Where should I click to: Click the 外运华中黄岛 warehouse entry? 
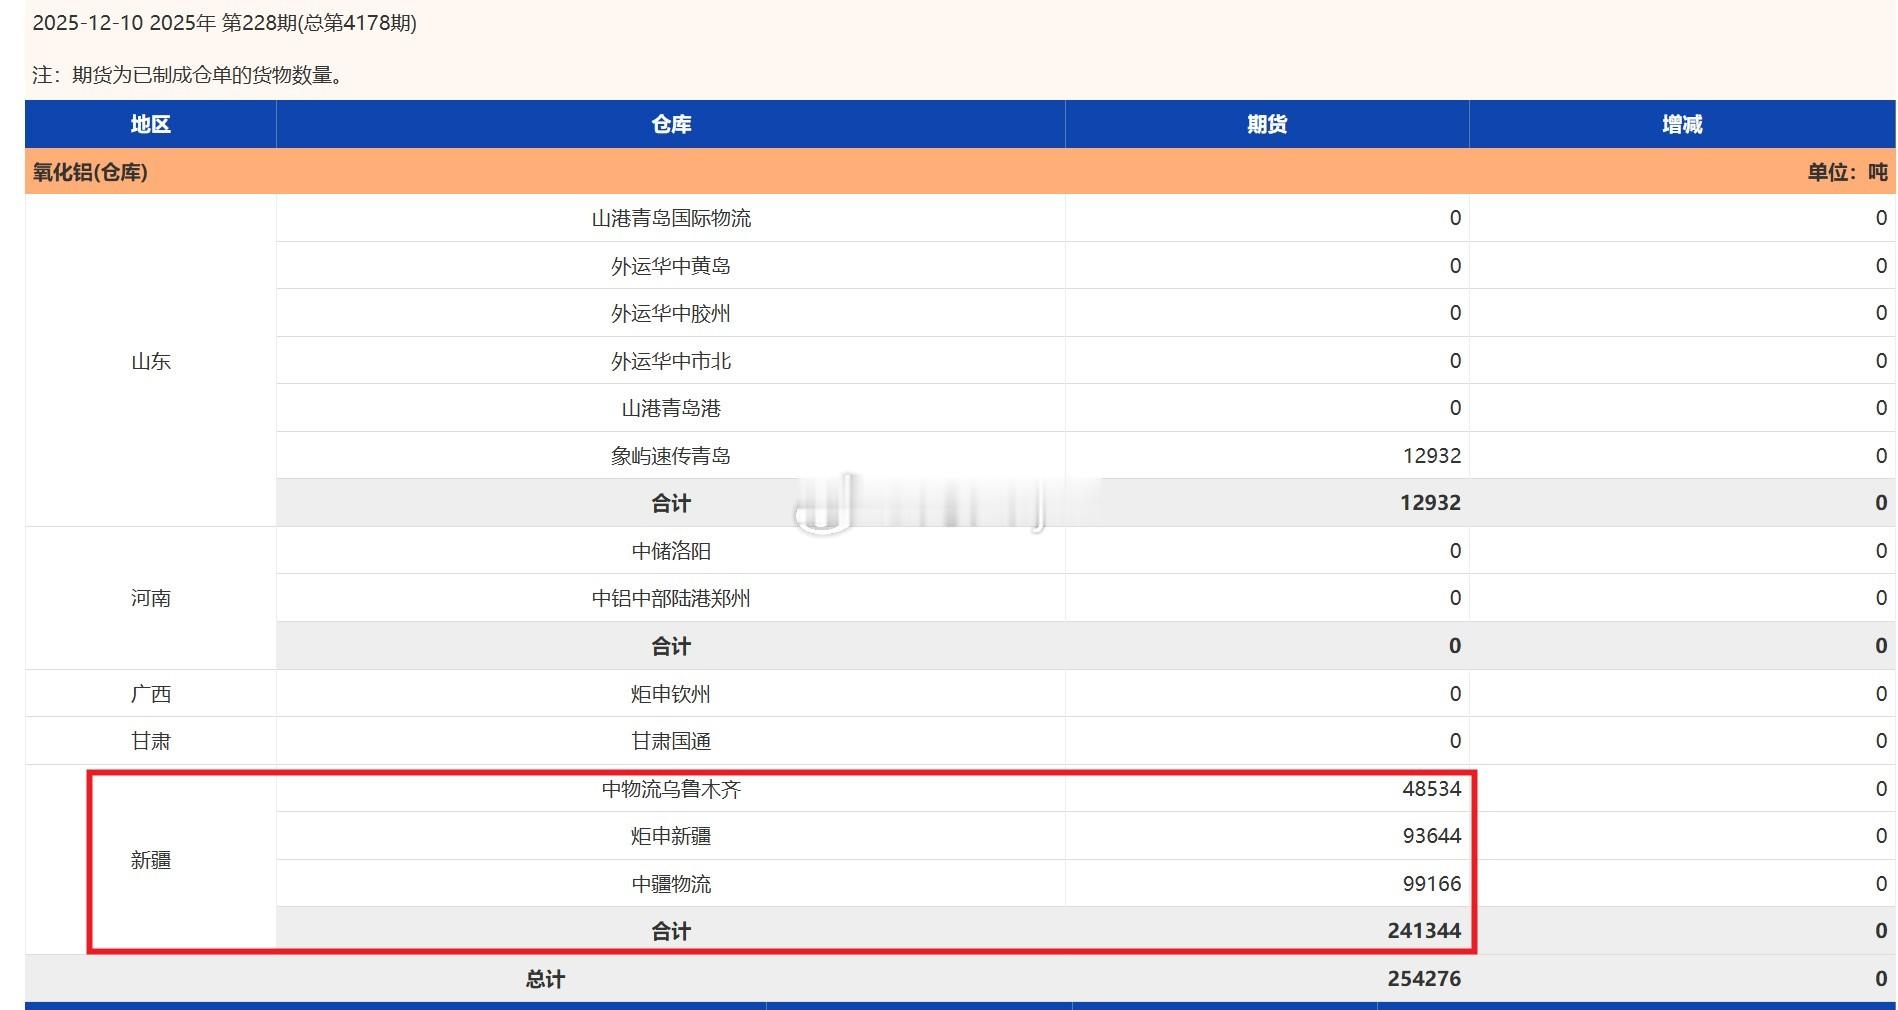pos(671,266)
